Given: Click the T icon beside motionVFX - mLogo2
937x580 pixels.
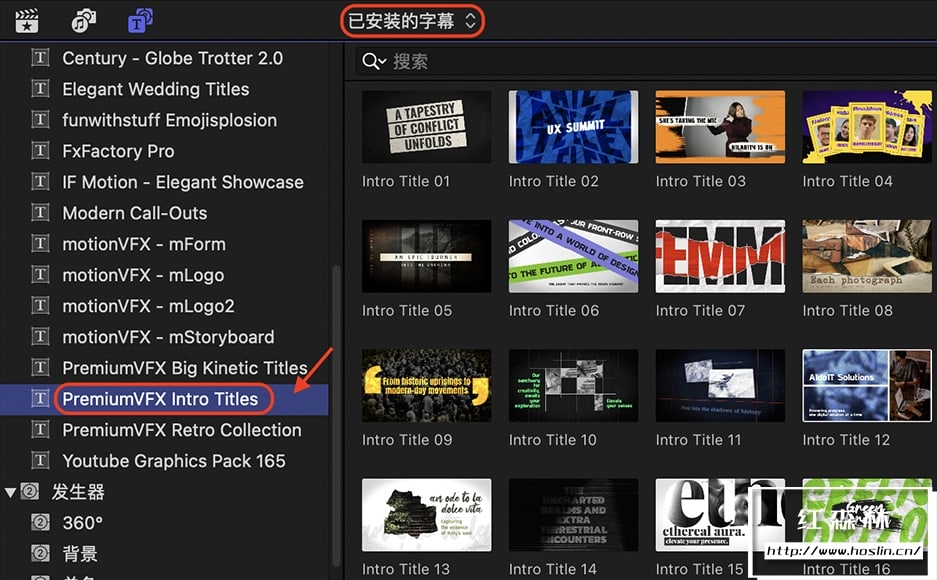Looking at the screenshot, I should (40, 306).
